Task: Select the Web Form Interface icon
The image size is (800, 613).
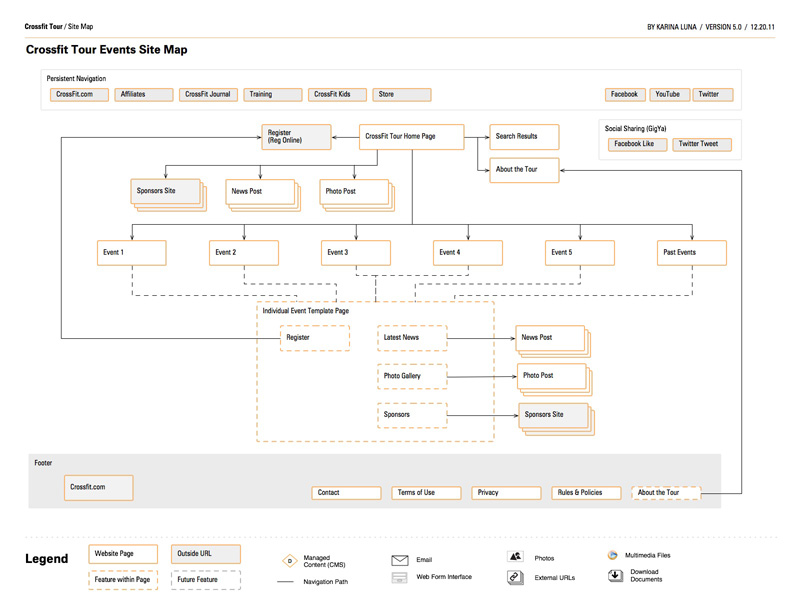Action: click(399, 577)
